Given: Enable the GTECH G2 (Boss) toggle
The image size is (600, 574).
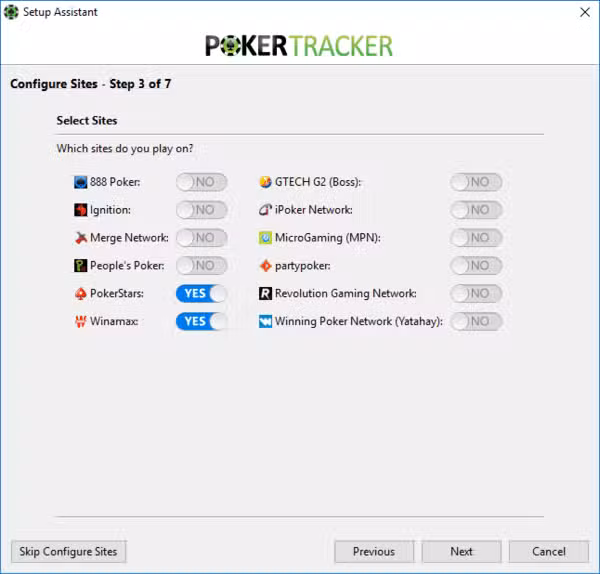Looking at the screenshot, I should click(x=476, y=182).
